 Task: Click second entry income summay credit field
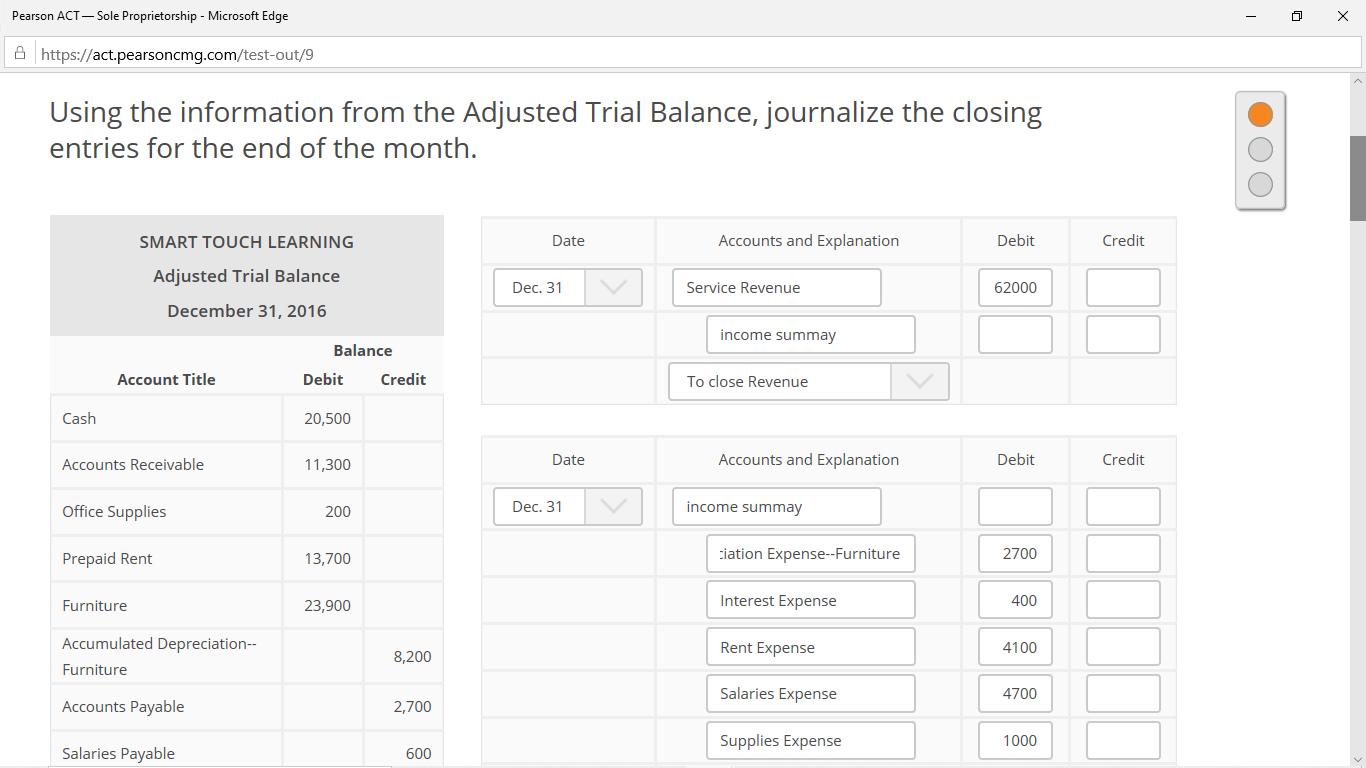(1123, 506)
